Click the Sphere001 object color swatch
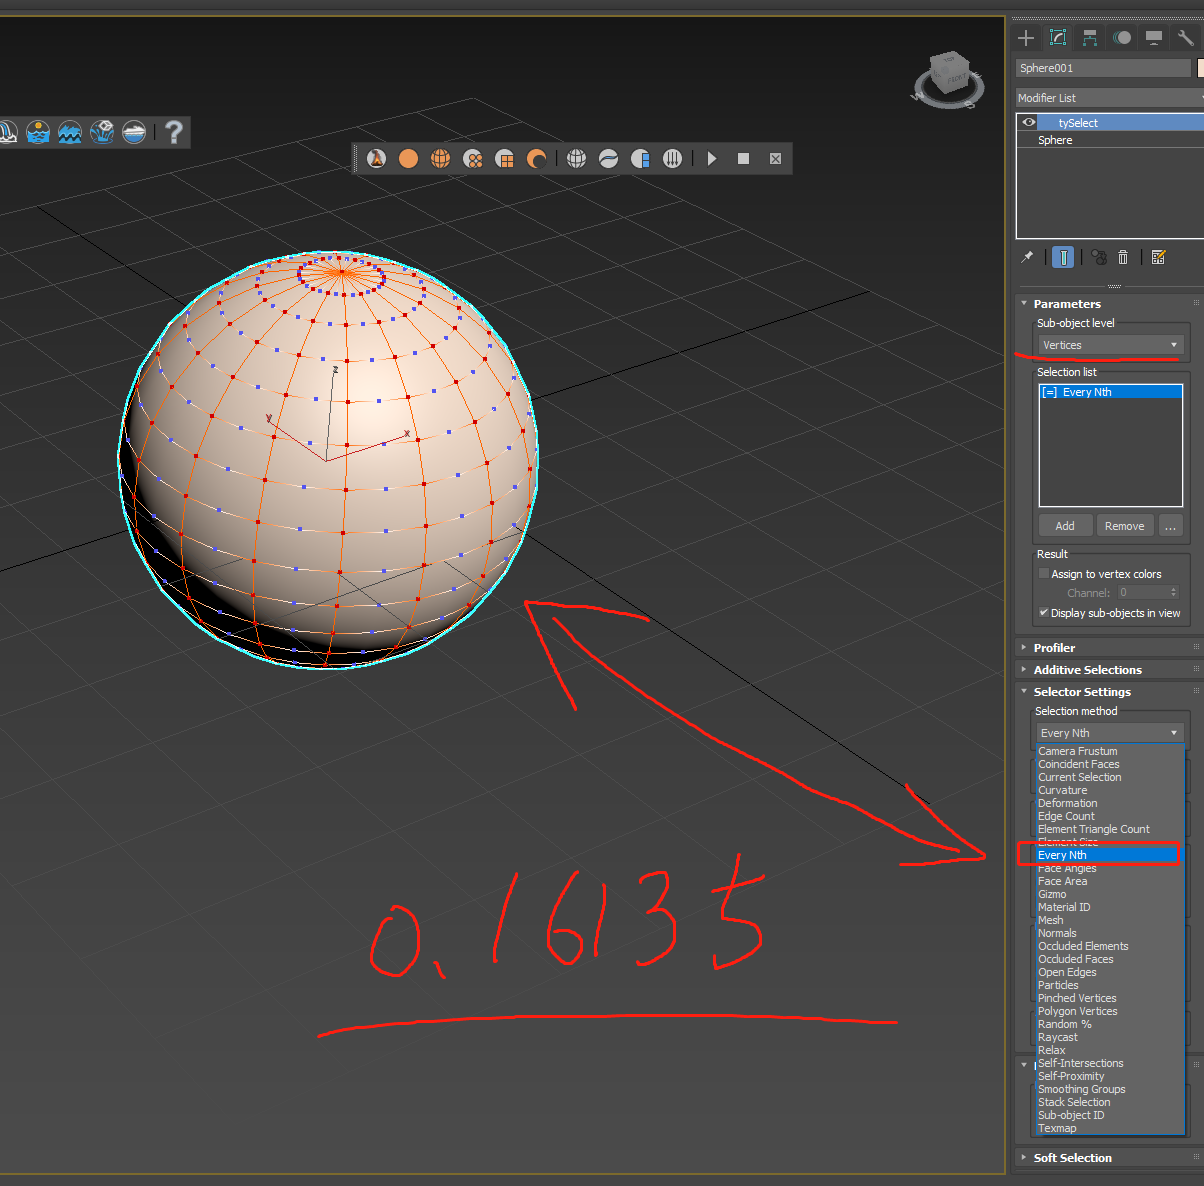The width and height of the screenshot is (1204, 1186). coord(1200,68)
